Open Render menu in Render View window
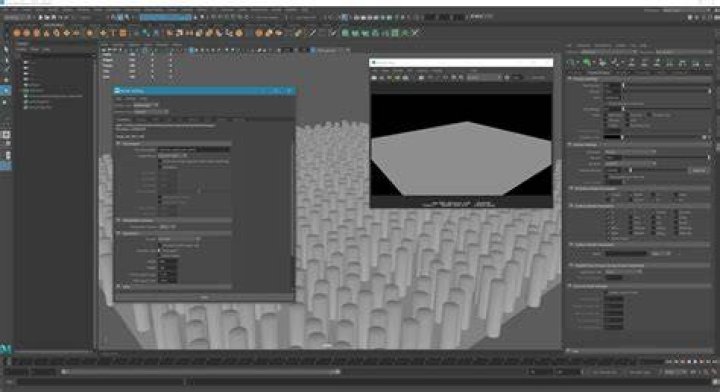 (x=398, y=71)
